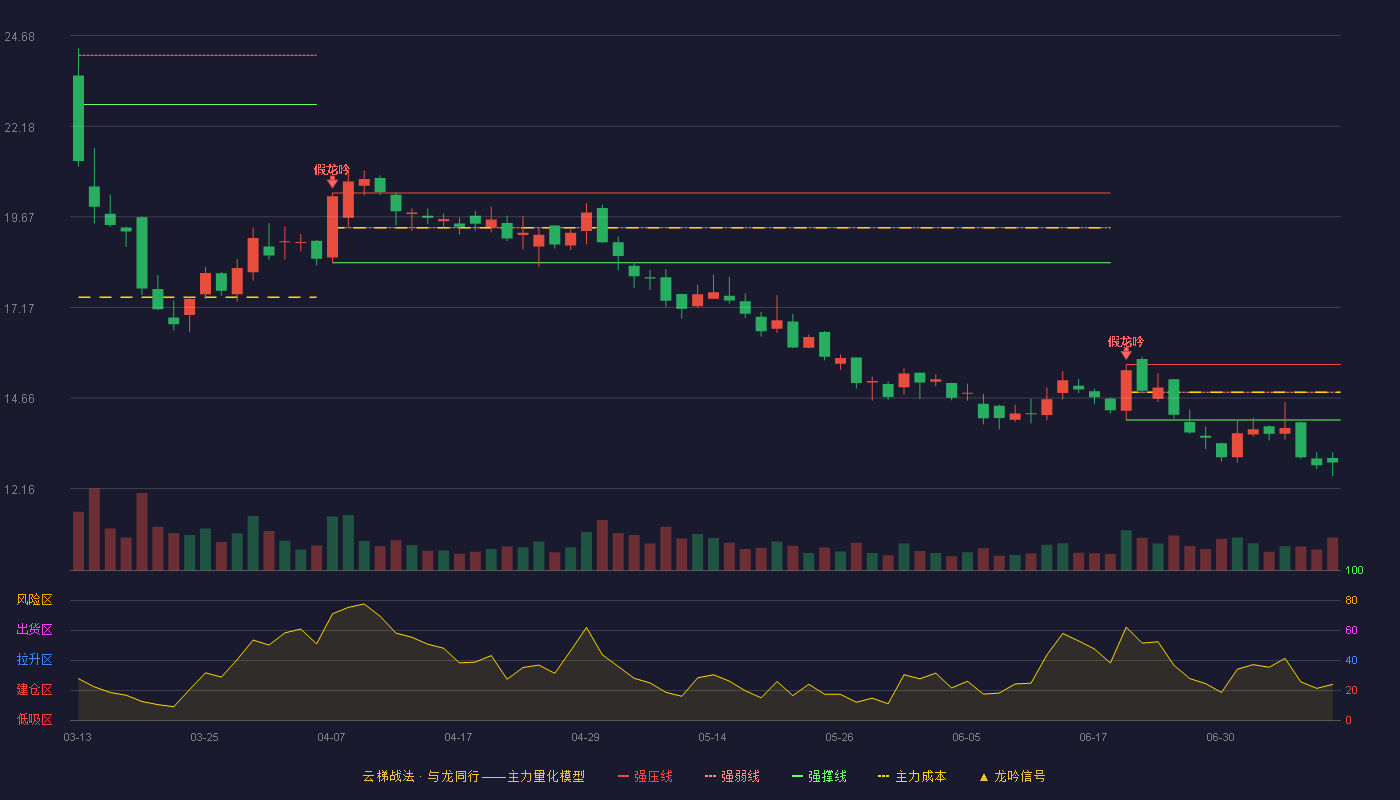Select the 风险区 zone label
The image size is (1400, 800).
click(34, 600)
